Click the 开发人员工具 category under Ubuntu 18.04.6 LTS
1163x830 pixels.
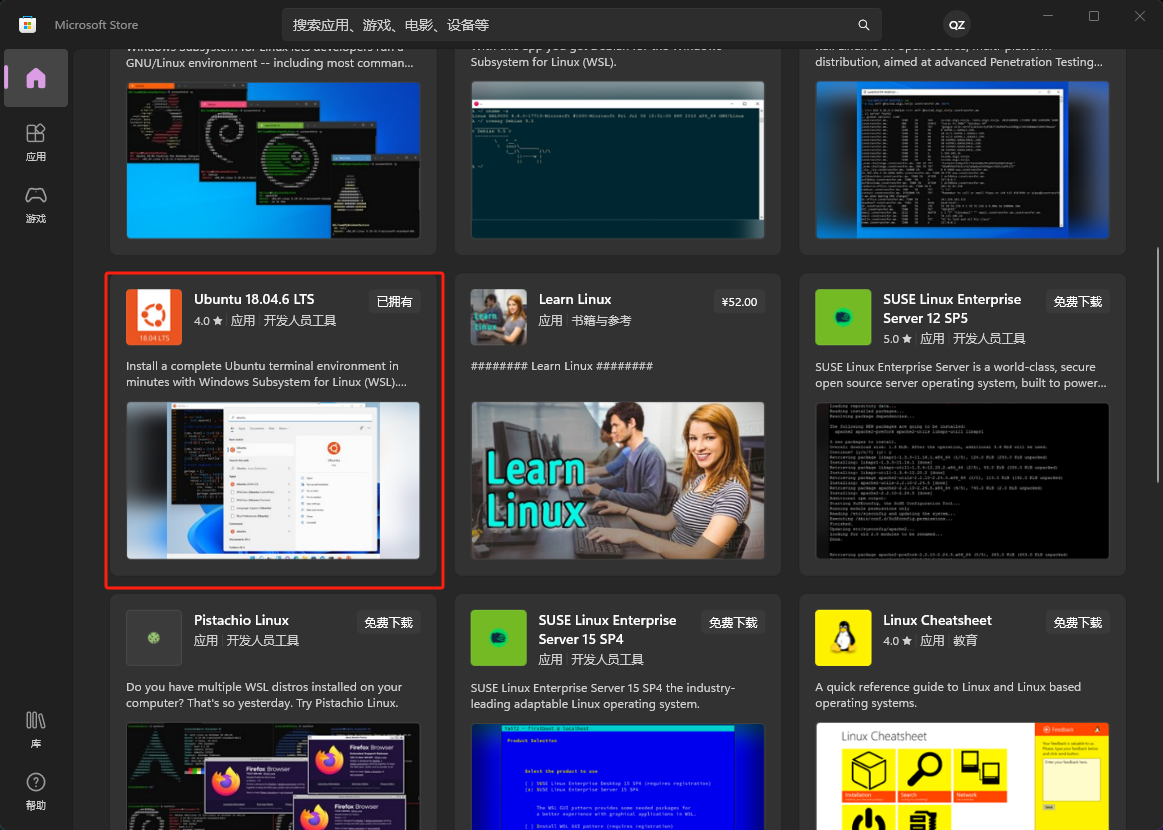click(x=300, y=321)
